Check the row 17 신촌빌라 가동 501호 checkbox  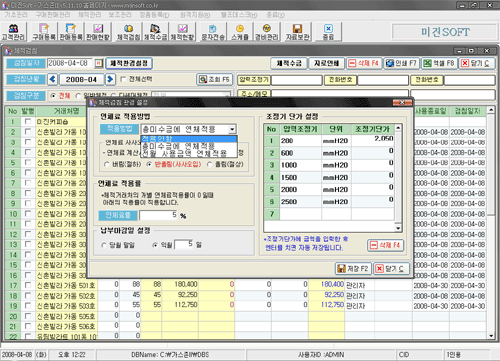click(x=28, y=285)
